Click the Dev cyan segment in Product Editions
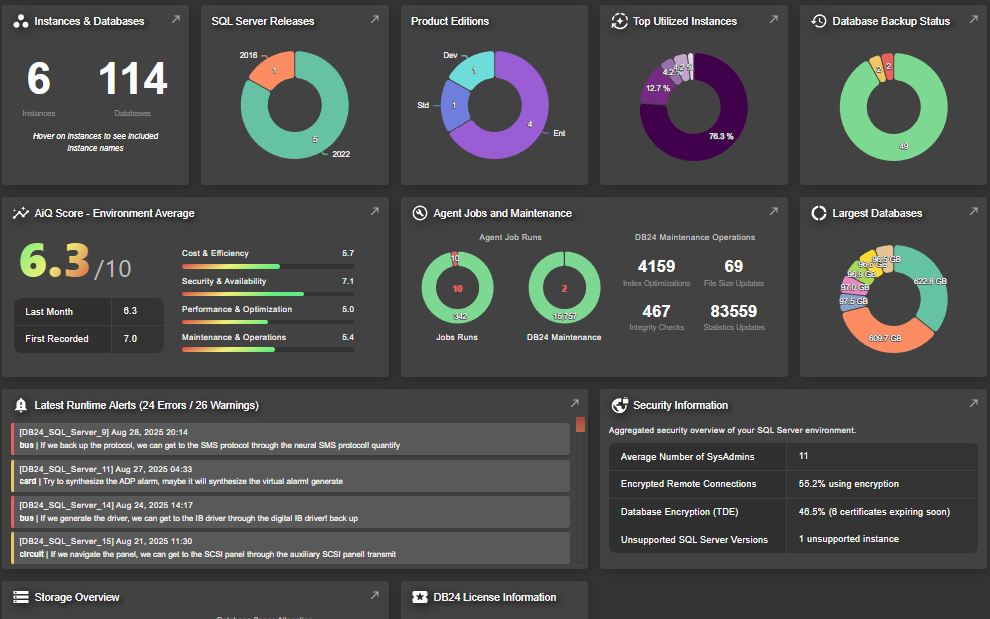The height and width of the screenshot is (619, 990). tap(474, 69)
